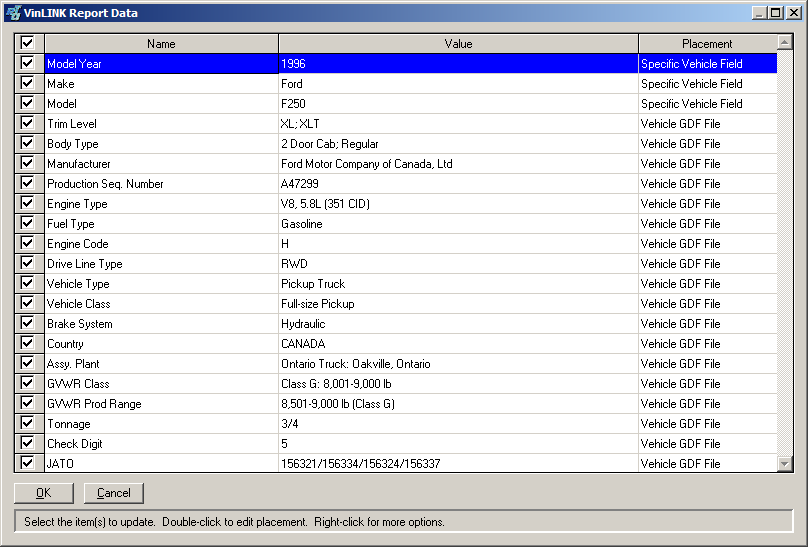Click the scrollbar down arrow
This screenshot has width=808, height=547.
[x=785, y=463]
